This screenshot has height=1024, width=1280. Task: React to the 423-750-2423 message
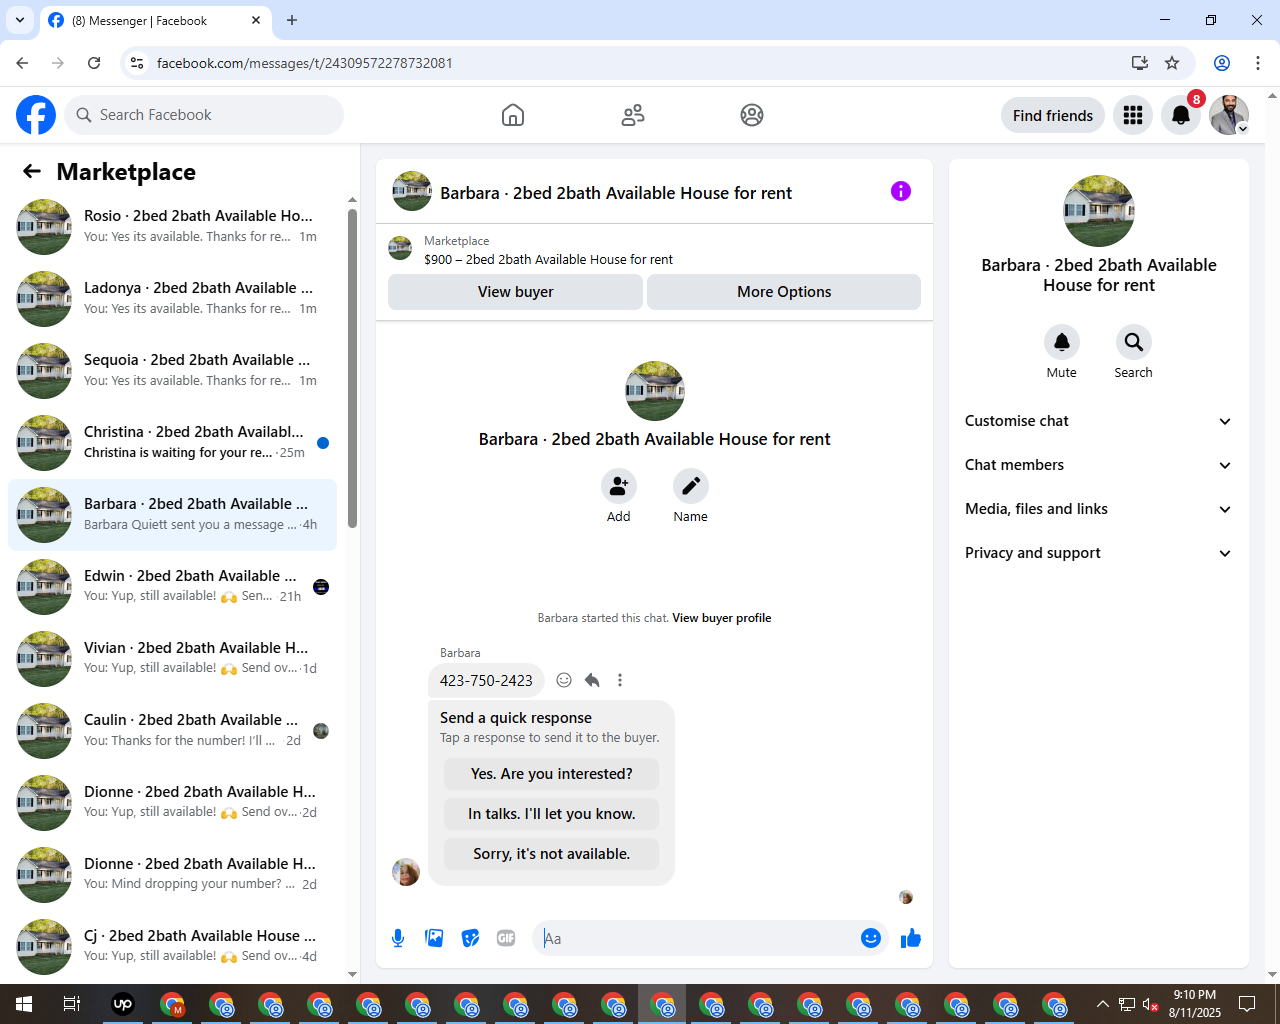pos(564,680)
